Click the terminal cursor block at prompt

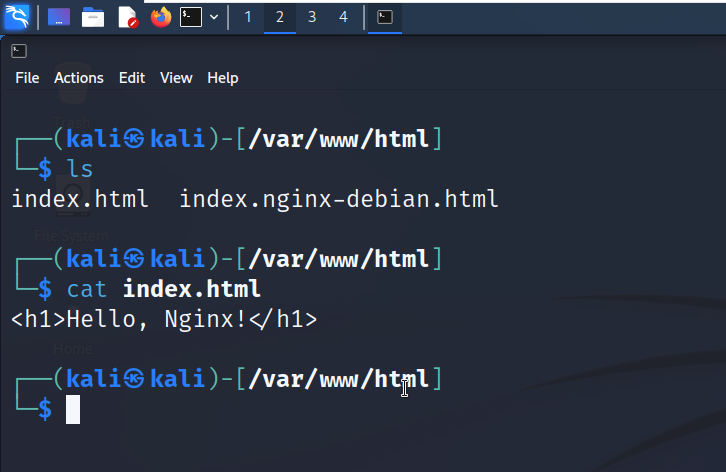coord(73,409)
